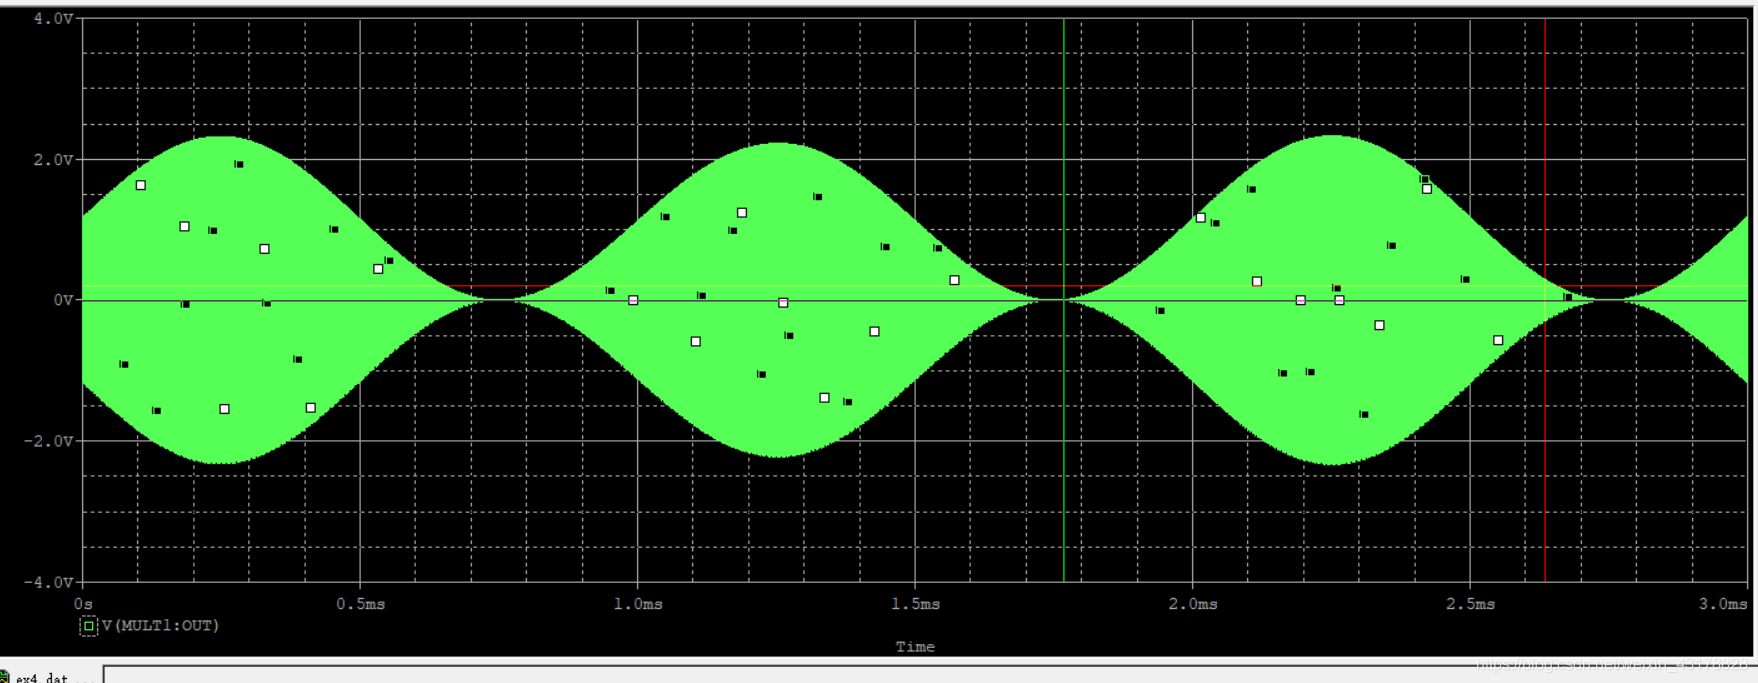Click the 2.0ms x-axis label

[x=1193, y=604]
